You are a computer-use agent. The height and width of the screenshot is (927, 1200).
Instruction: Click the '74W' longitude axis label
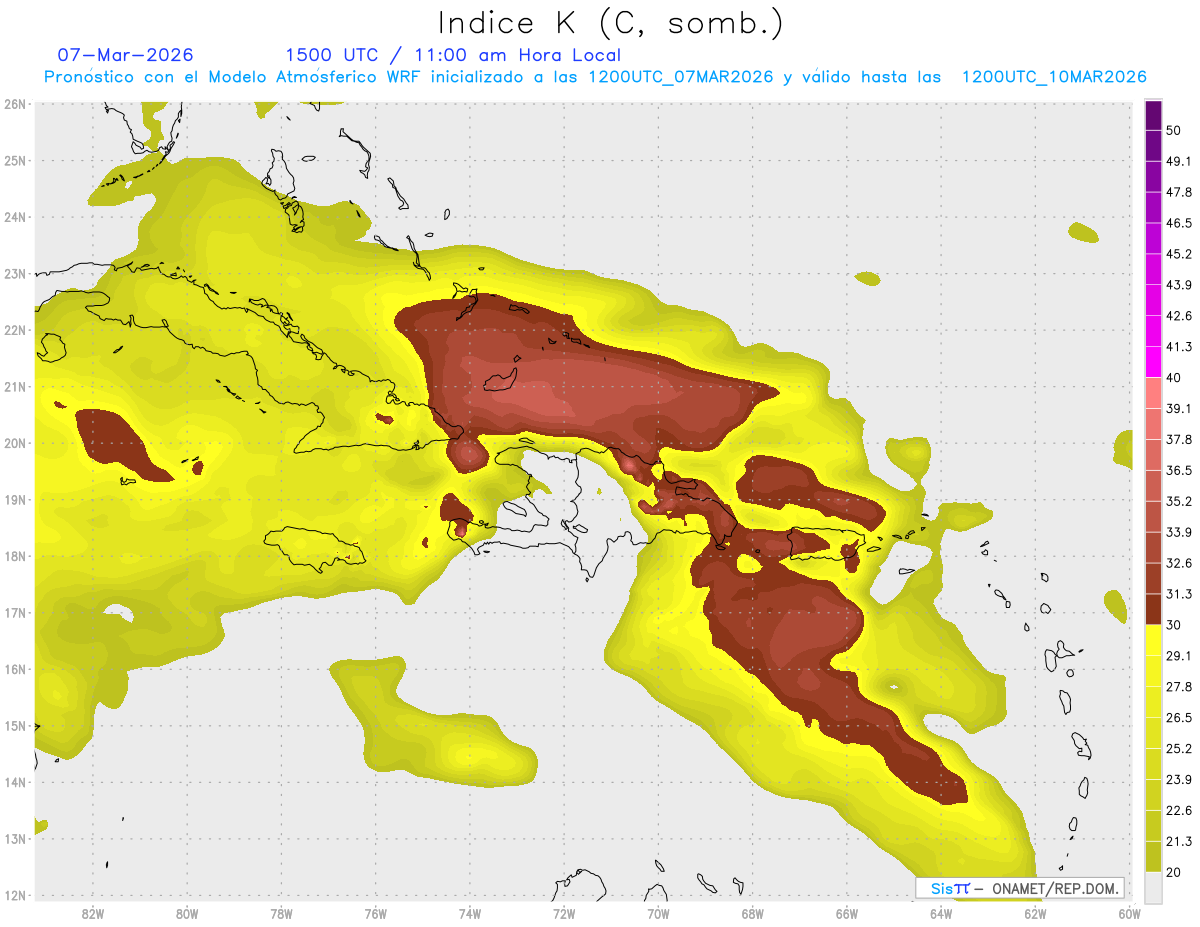point(470,914)
